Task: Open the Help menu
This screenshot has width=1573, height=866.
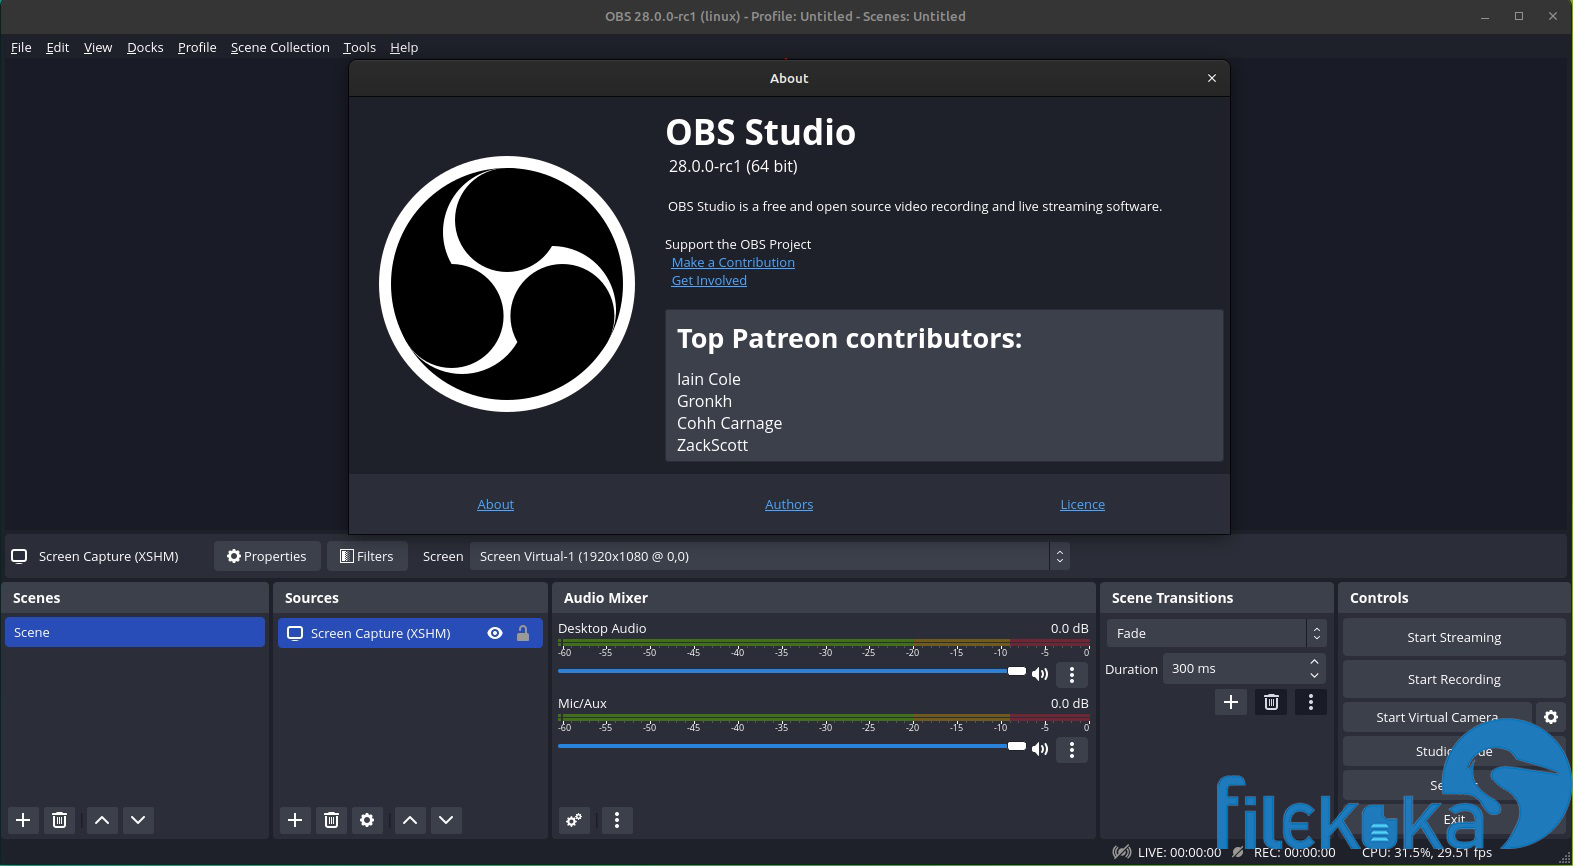Action: pyautogui.click(x=404, y=47)
